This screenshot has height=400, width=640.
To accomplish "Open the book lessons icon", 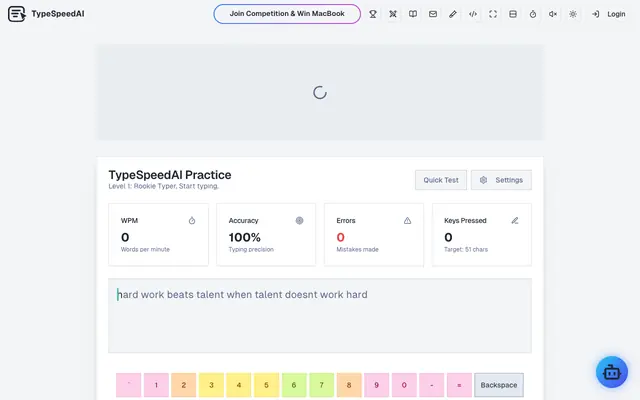I will click(413, 14).
